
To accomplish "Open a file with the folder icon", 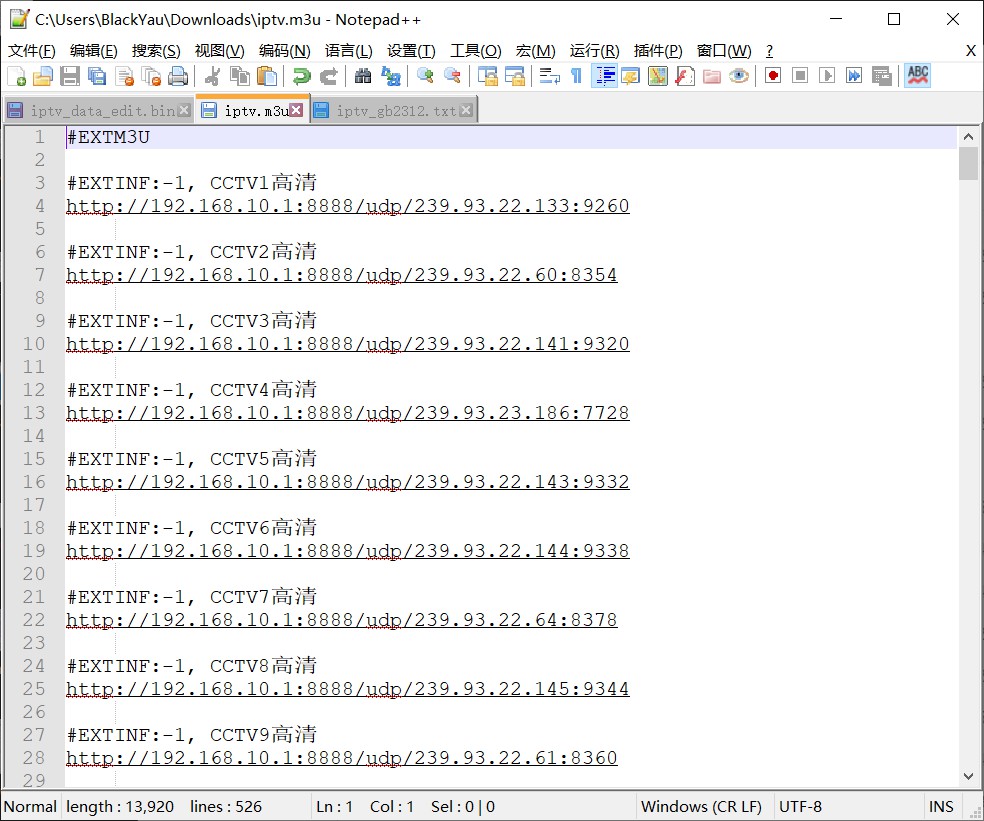I will click(x=43, y=76).
